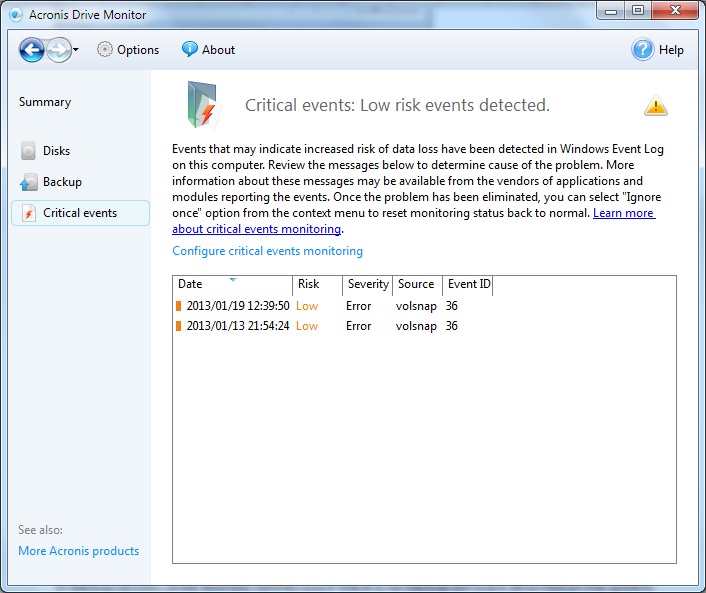Click the Acronis Drive Monitor title bar icon
Image resolution: width=706 pixels, height=593 pixels.
(x=16, y=15)
